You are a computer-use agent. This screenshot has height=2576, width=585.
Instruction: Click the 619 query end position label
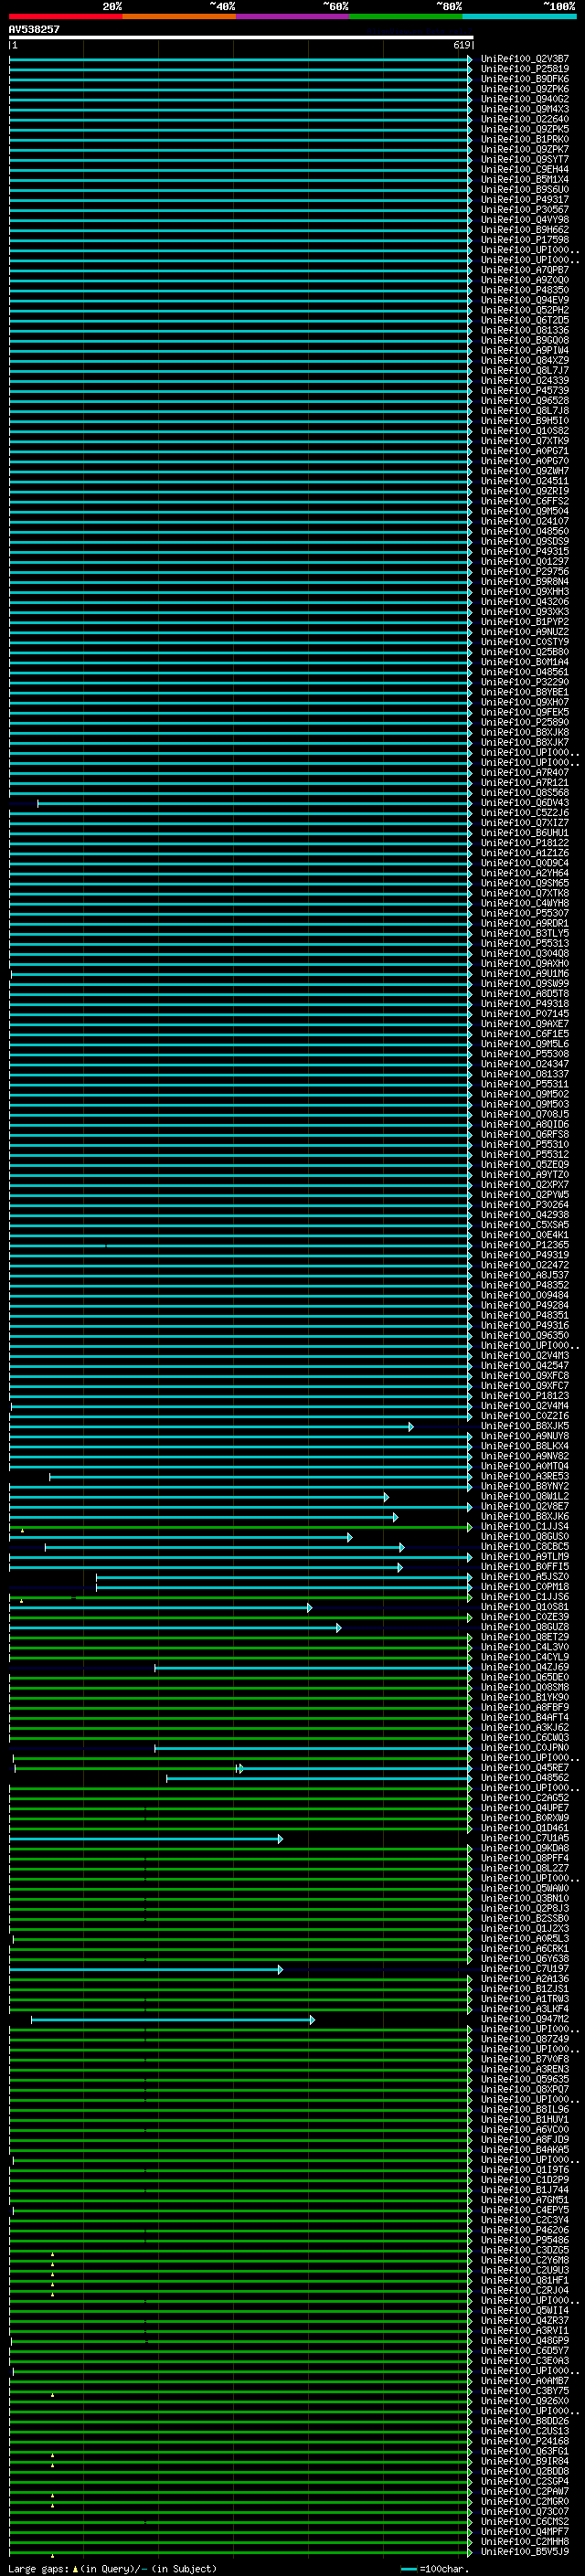tap(462, 45)
